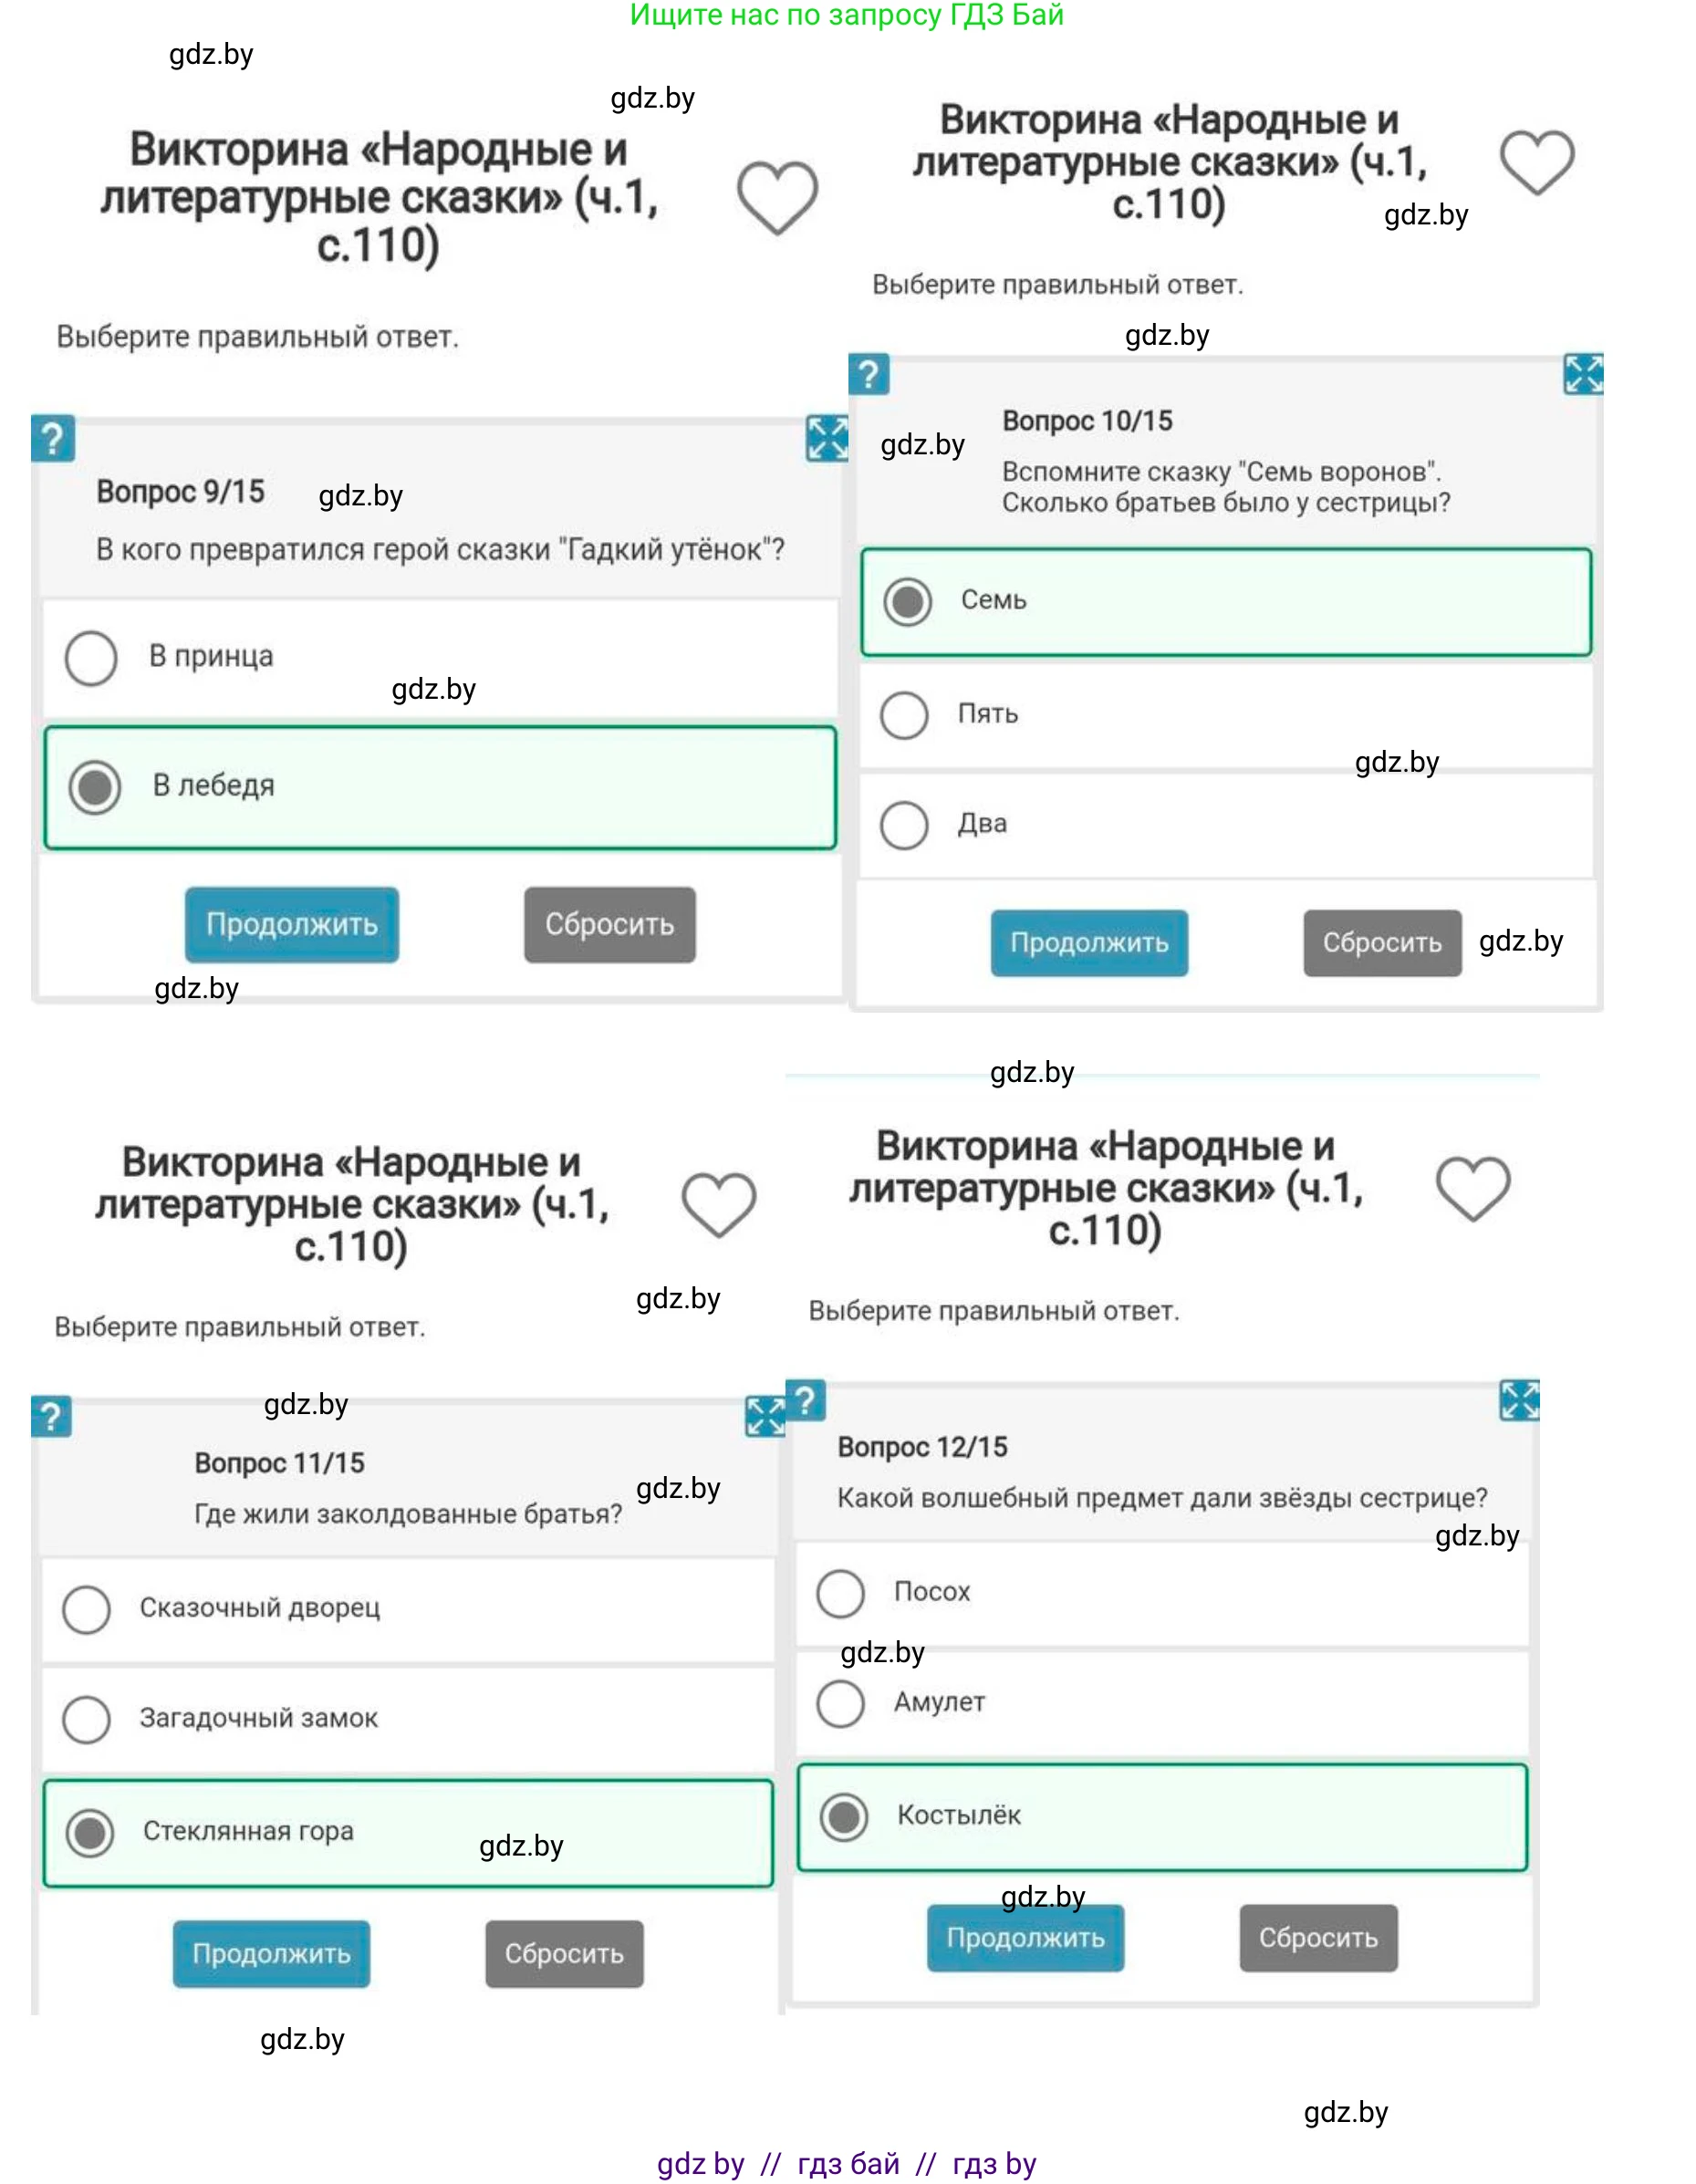Click "Сбросить" under question 10
Screen dimensions: 1696x2184
point(1381,943)
